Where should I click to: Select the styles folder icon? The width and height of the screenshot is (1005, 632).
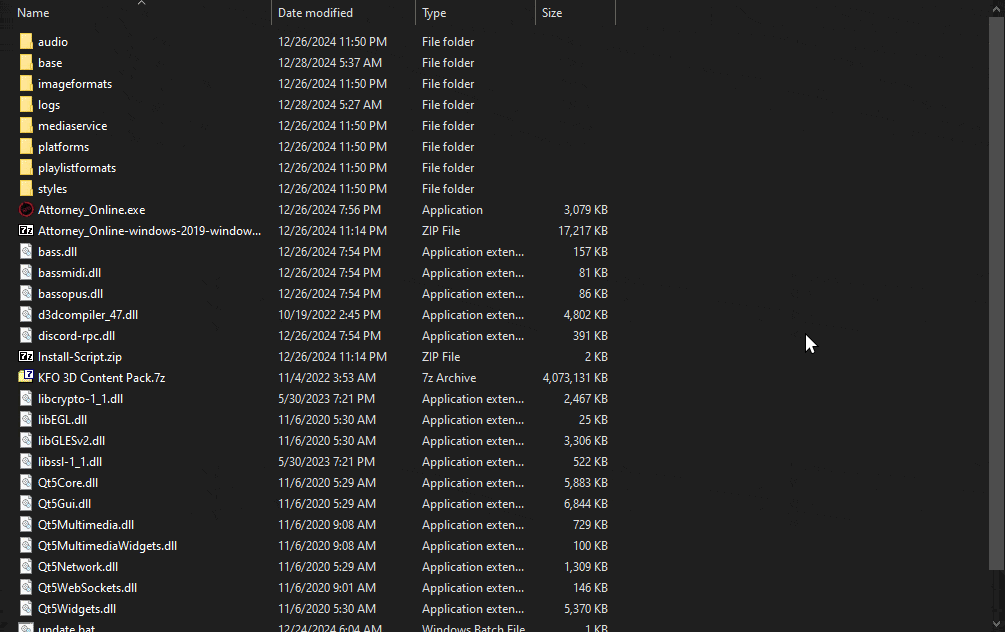coord(26,189)
